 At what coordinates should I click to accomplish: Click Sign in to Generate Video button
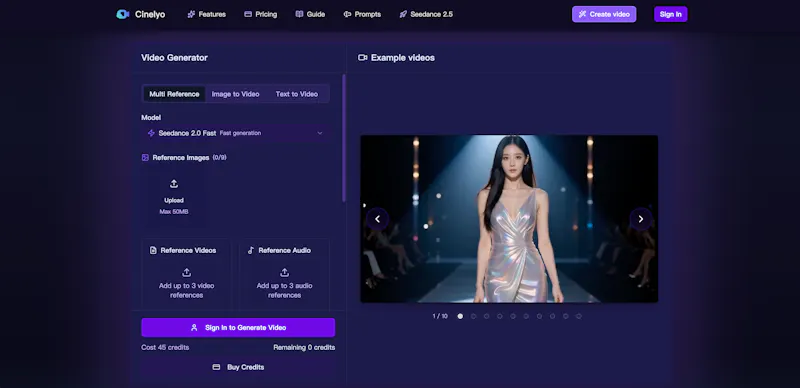[x=238, y=328]
